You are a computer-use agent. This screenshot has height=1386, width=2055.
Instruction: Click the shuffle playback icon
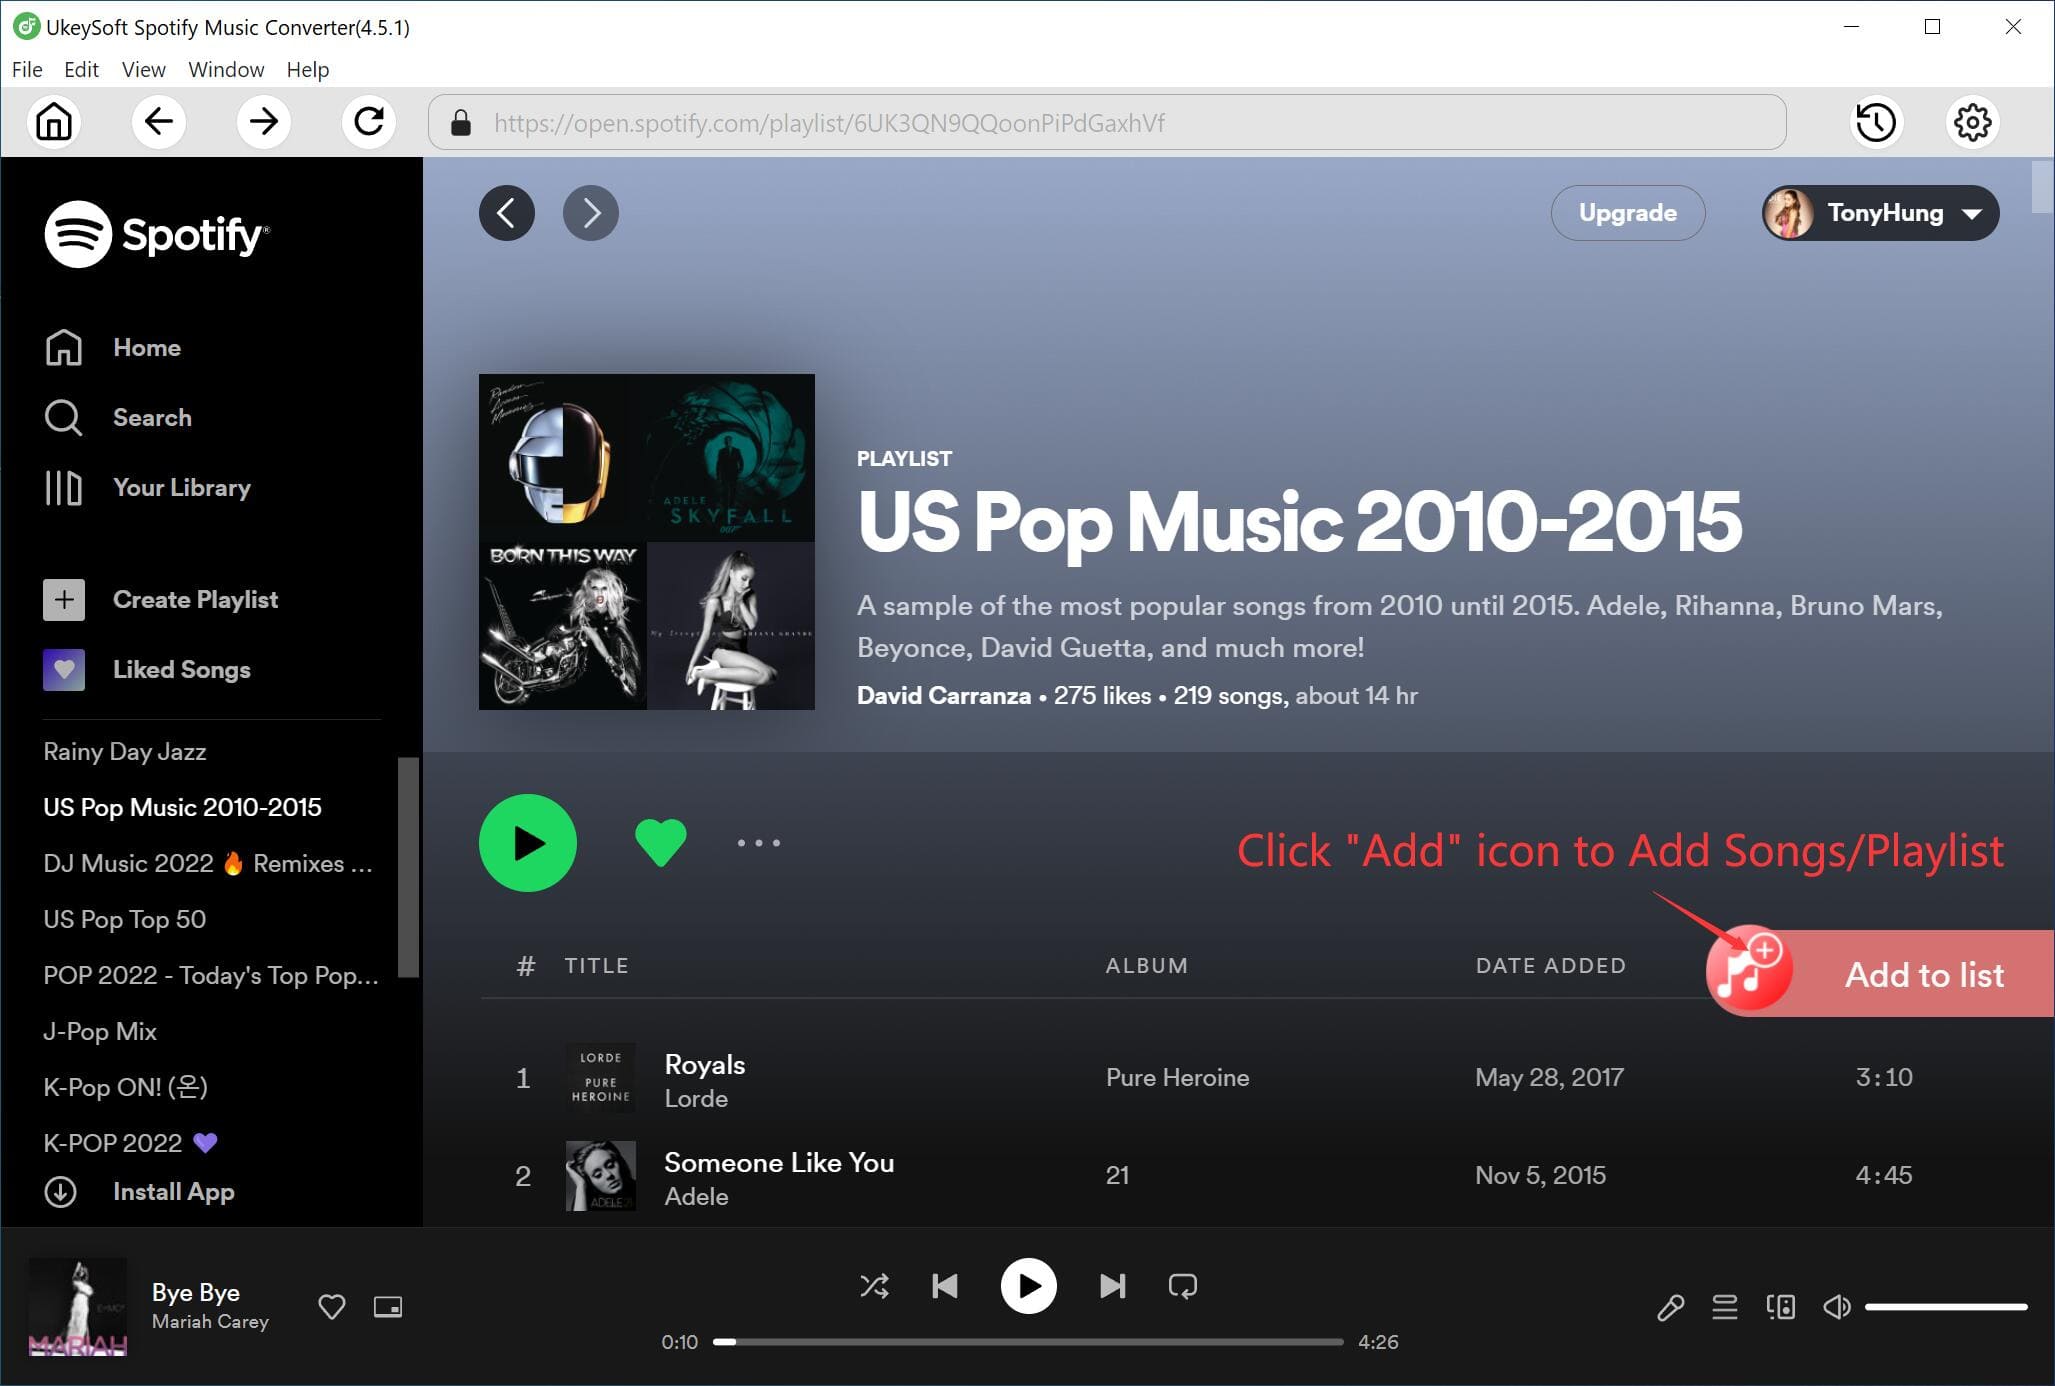874,1285
